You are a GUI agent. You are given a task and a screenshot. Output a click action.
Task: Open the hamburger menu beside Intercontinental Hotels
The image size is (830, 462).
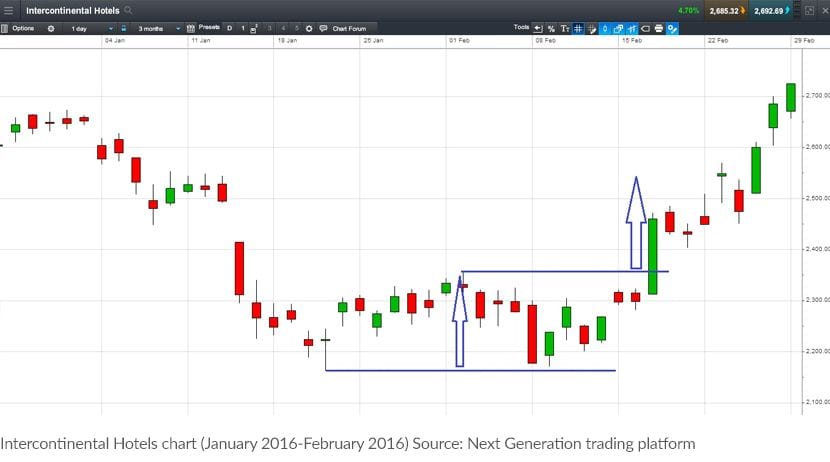(10, 11)
